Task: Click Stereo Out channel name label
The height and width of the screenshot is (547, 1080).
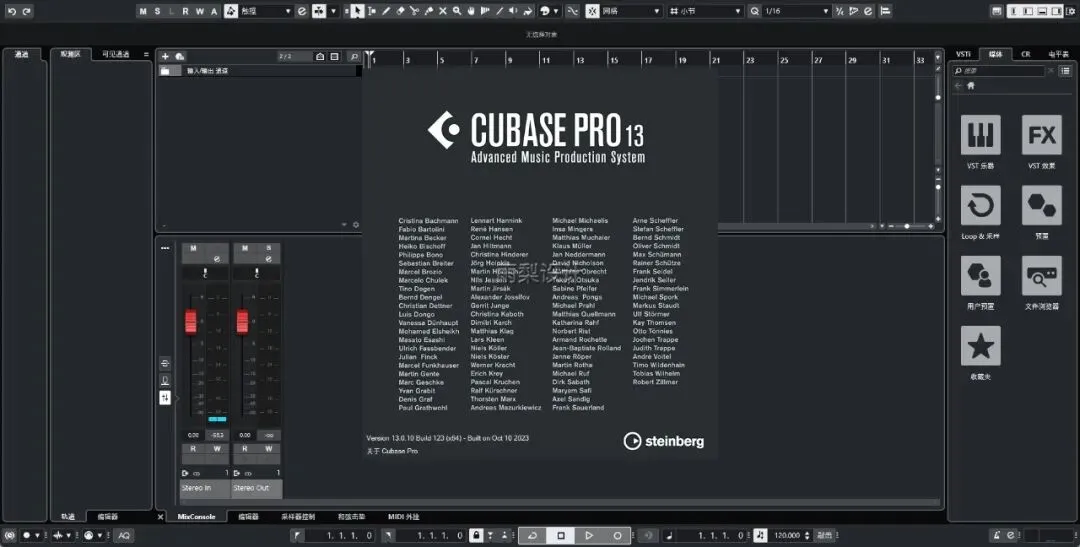Action: pos(257,488)
